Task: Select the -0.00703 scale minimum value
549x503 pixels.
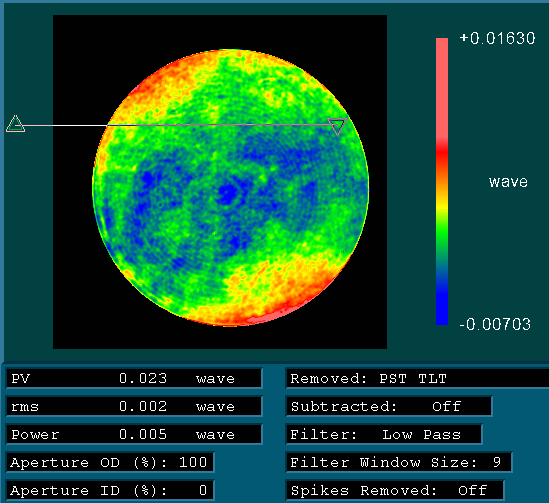Action: (495, 324)
